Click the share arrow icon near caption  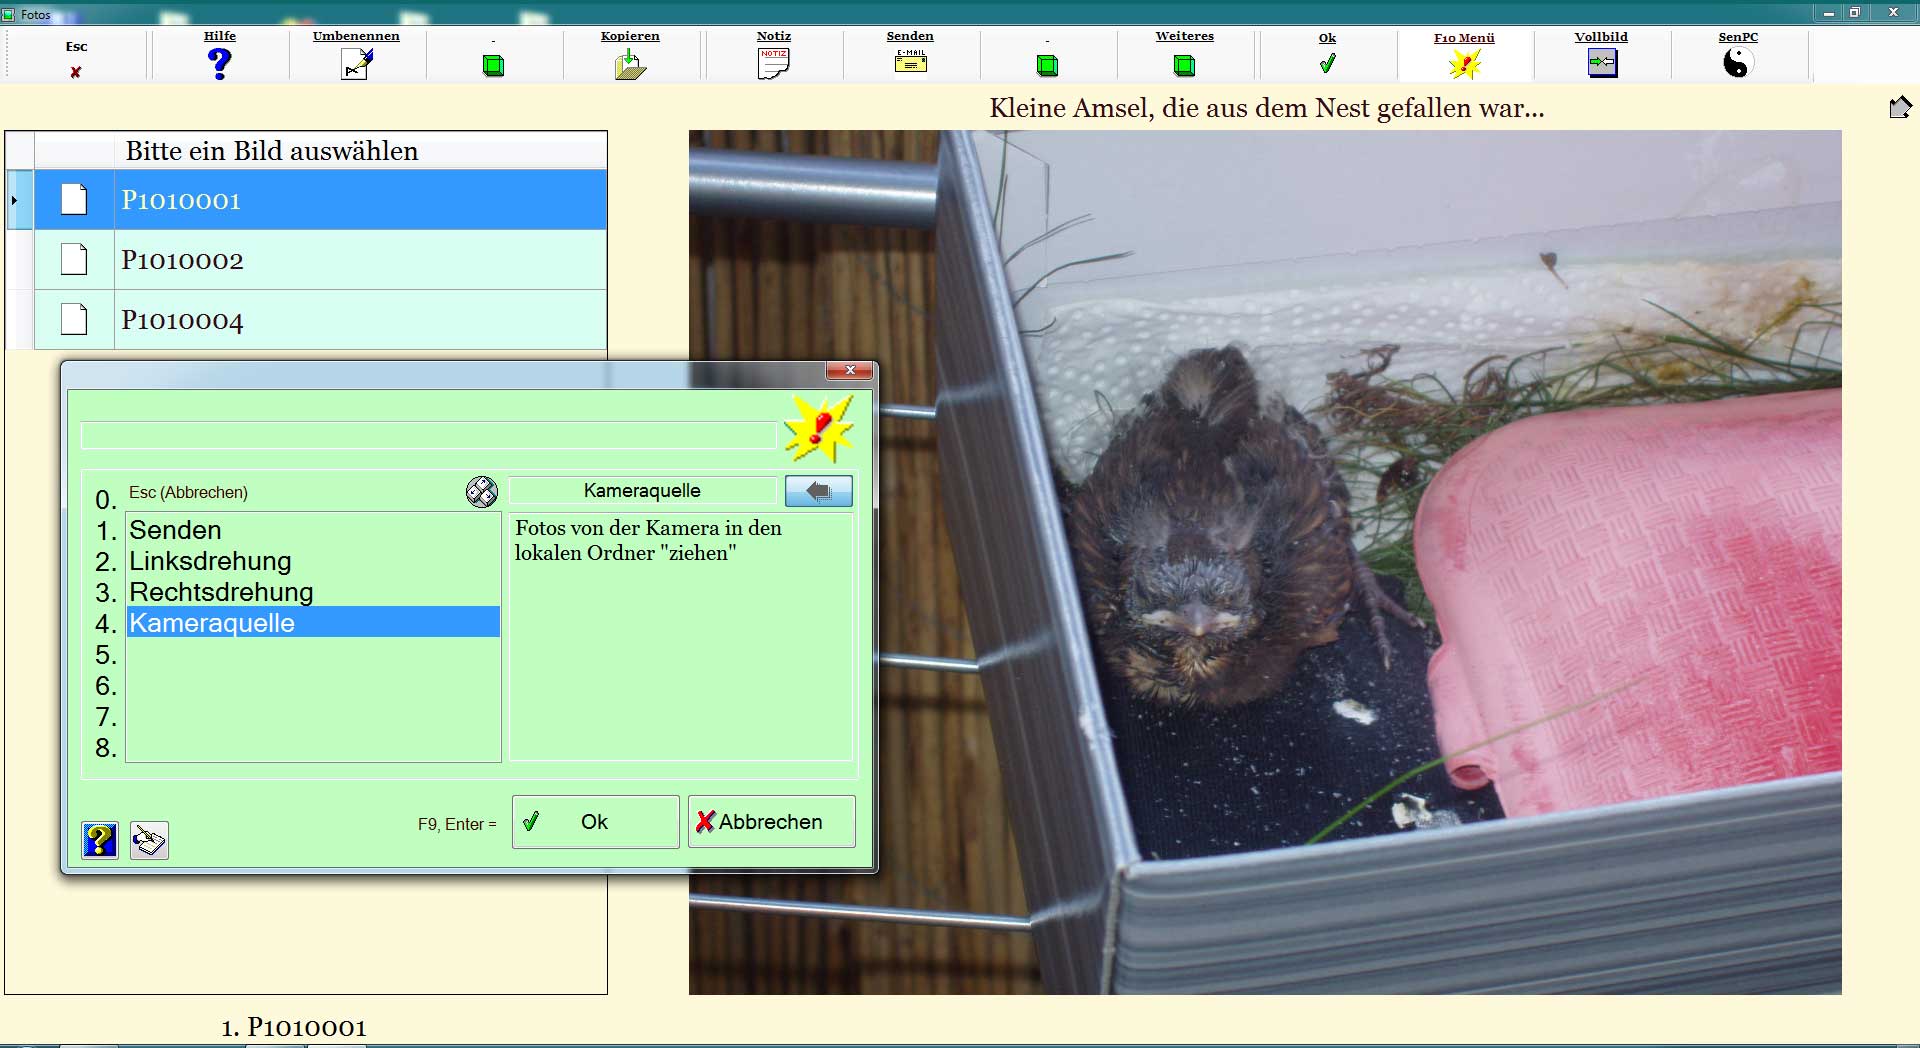coord(1900,107)
